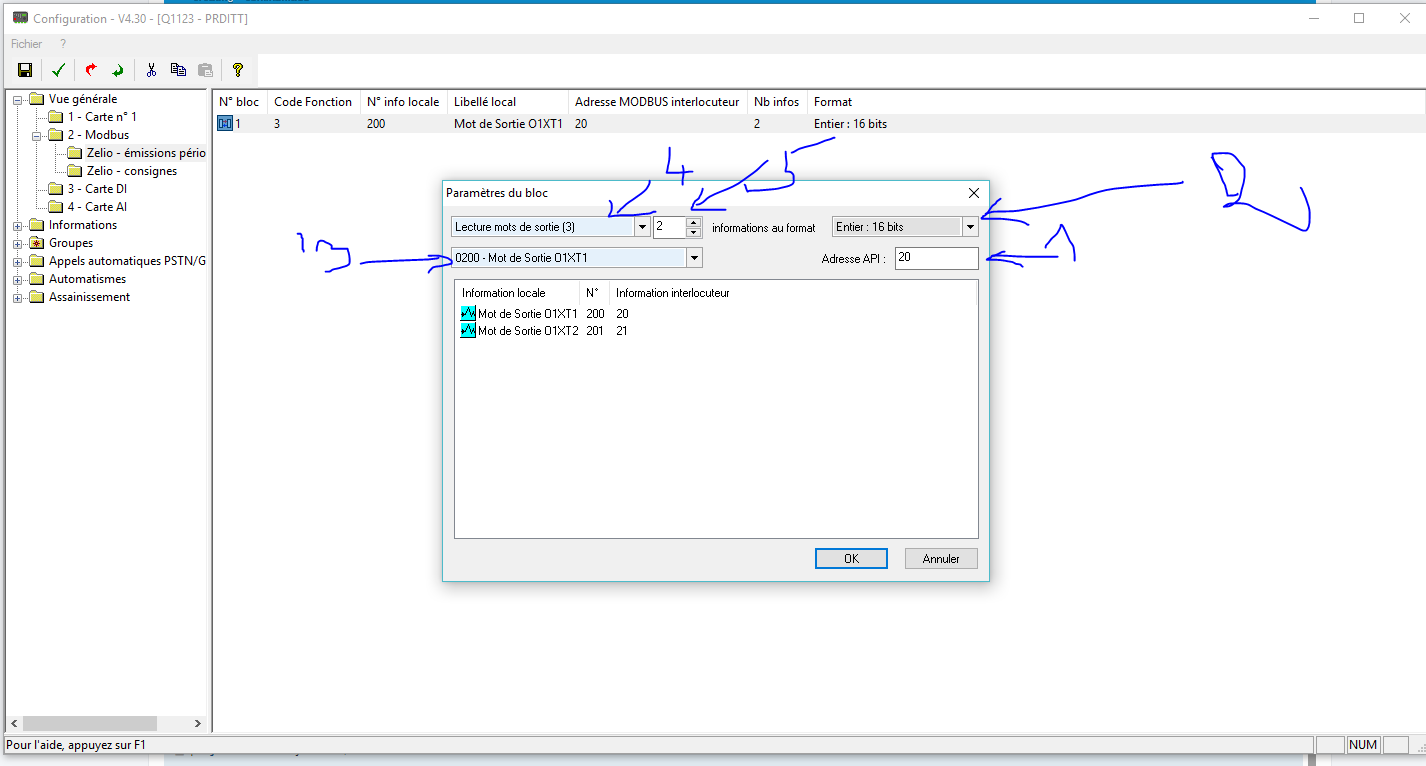Click the green redo arrow icon
This screenshot has width=1426, height=766.
point(118,70)
